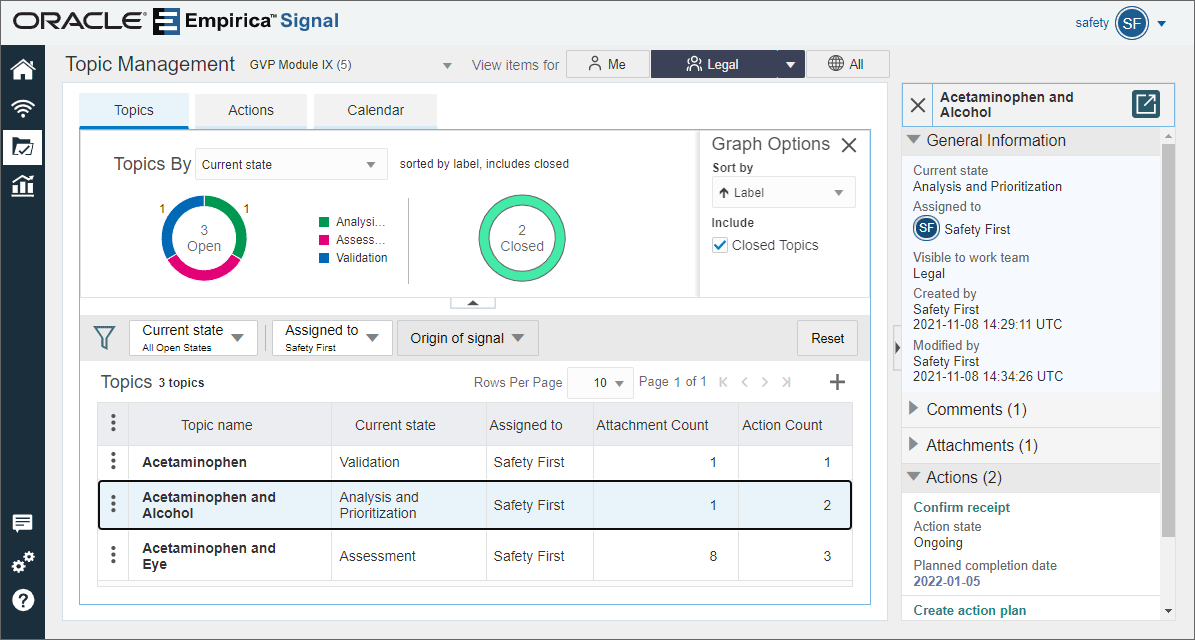Viewport: 1195px width, 640px height.
Task: Select Acetaminophen topic name
Action: coord(194,462)
